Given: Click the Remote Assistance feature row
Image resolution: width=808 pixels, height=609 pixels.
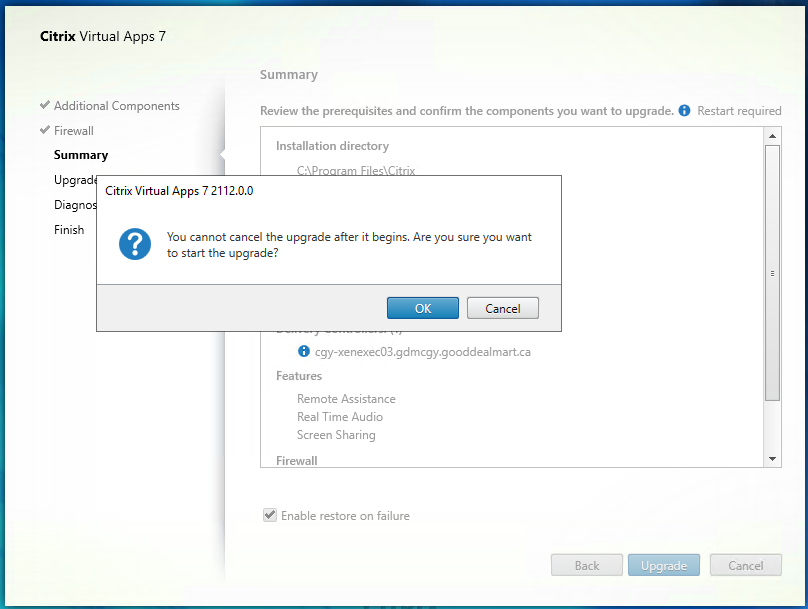Looking at the screenshot, I should 346,399.
